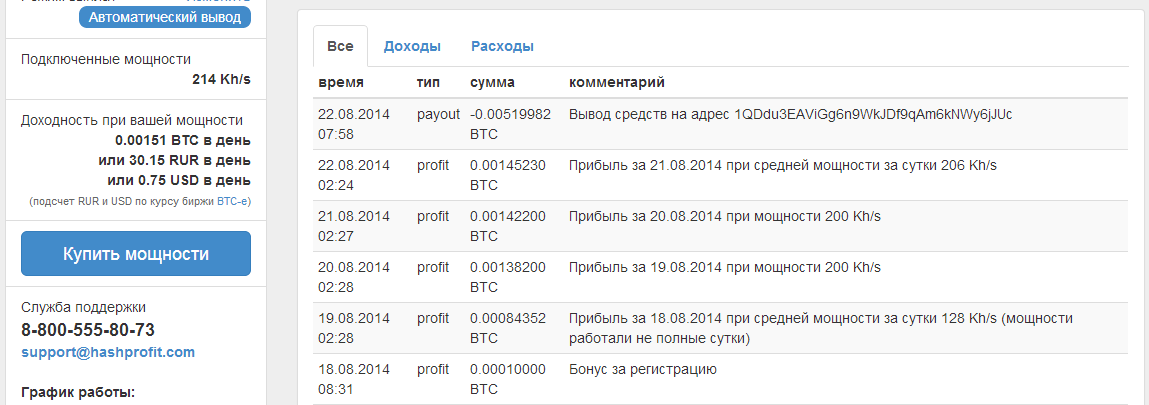Click the 214 Kh/s connected power value
This screenshot has height=405, width=1149.
221,79
